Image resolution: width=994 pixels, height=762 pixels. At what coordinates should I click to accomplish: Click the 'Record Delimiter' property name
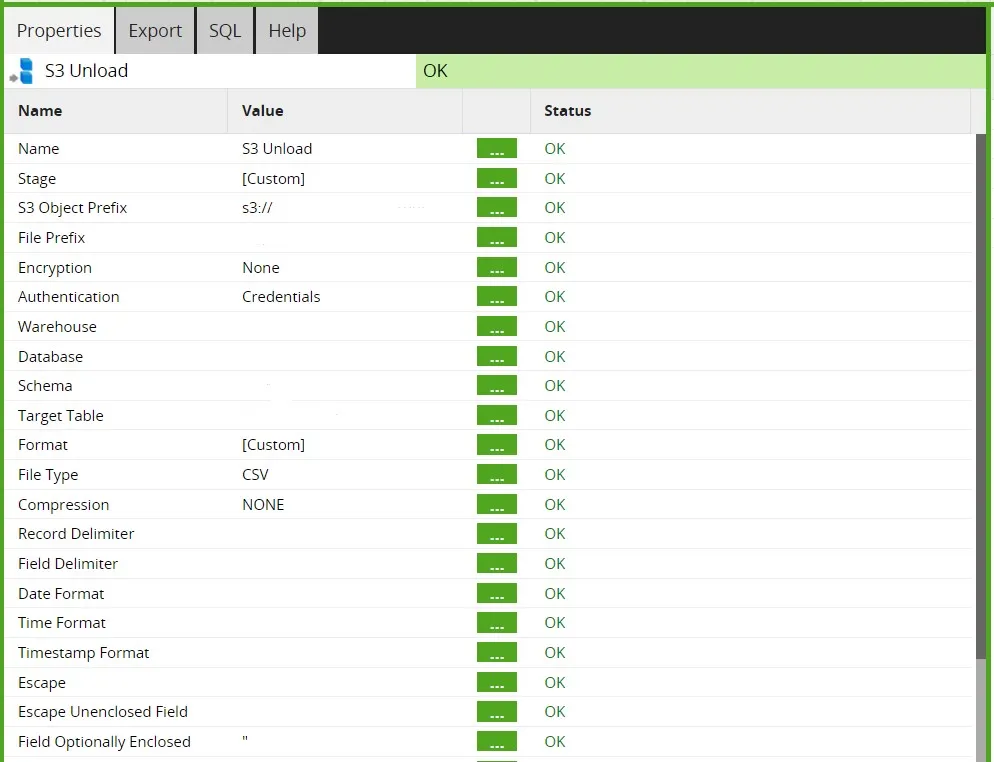(x=76, y=534)
